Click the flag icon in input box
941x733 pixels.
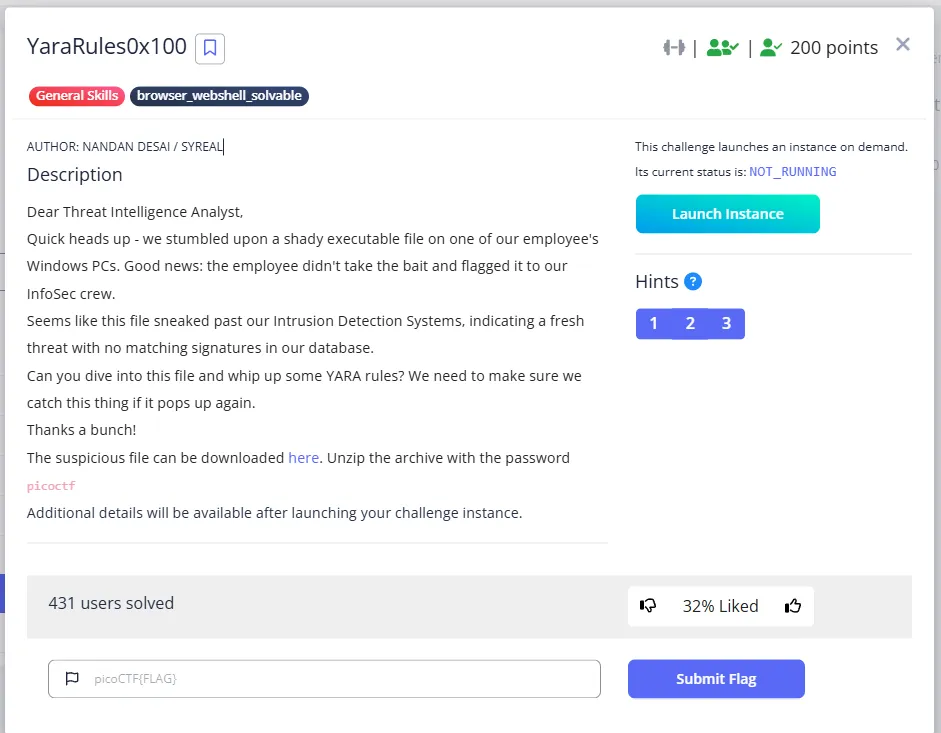point(72,678)
